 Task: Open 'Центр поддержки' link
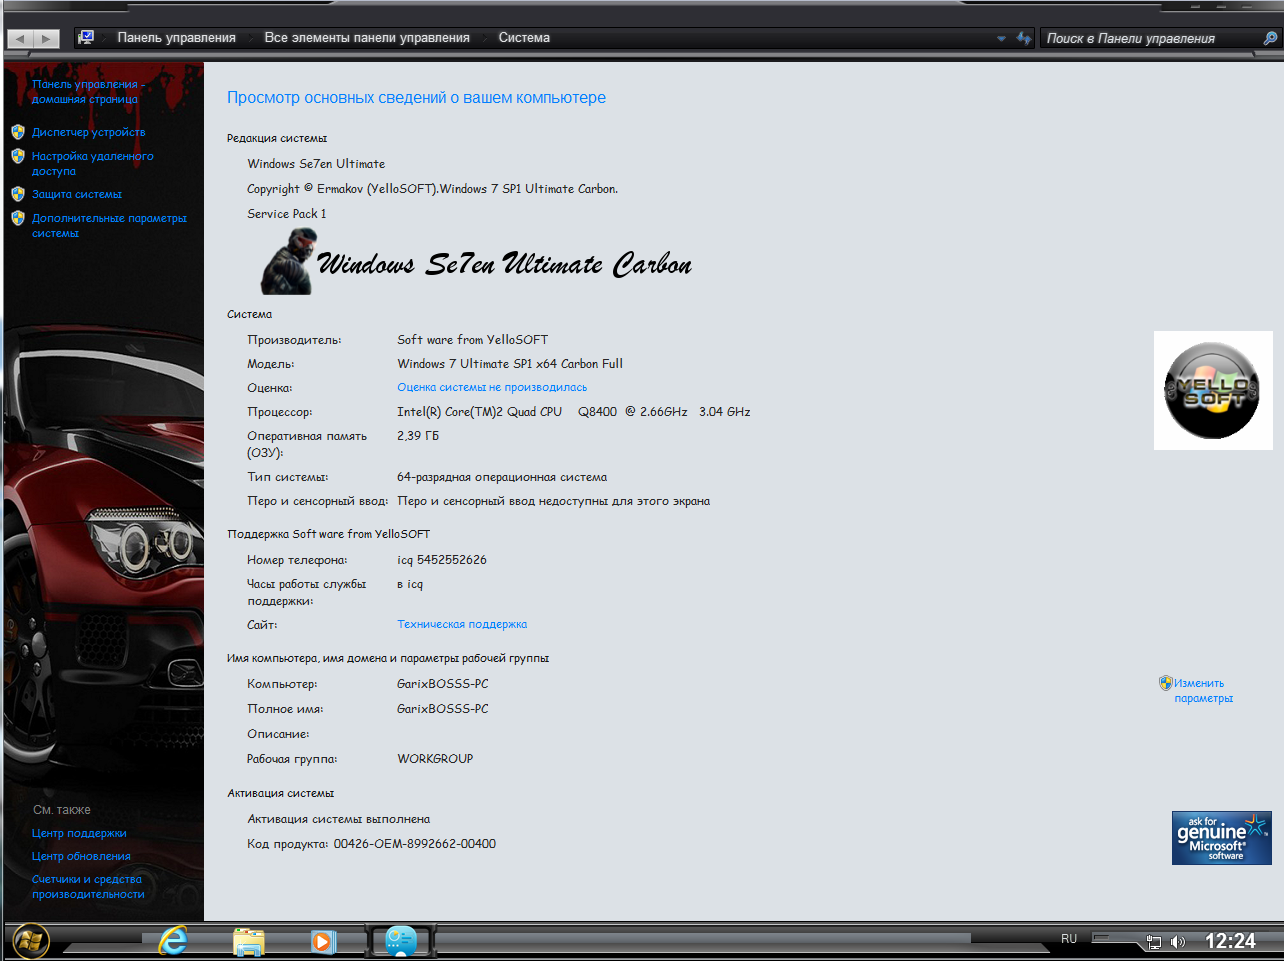click(x=79, y=833)
